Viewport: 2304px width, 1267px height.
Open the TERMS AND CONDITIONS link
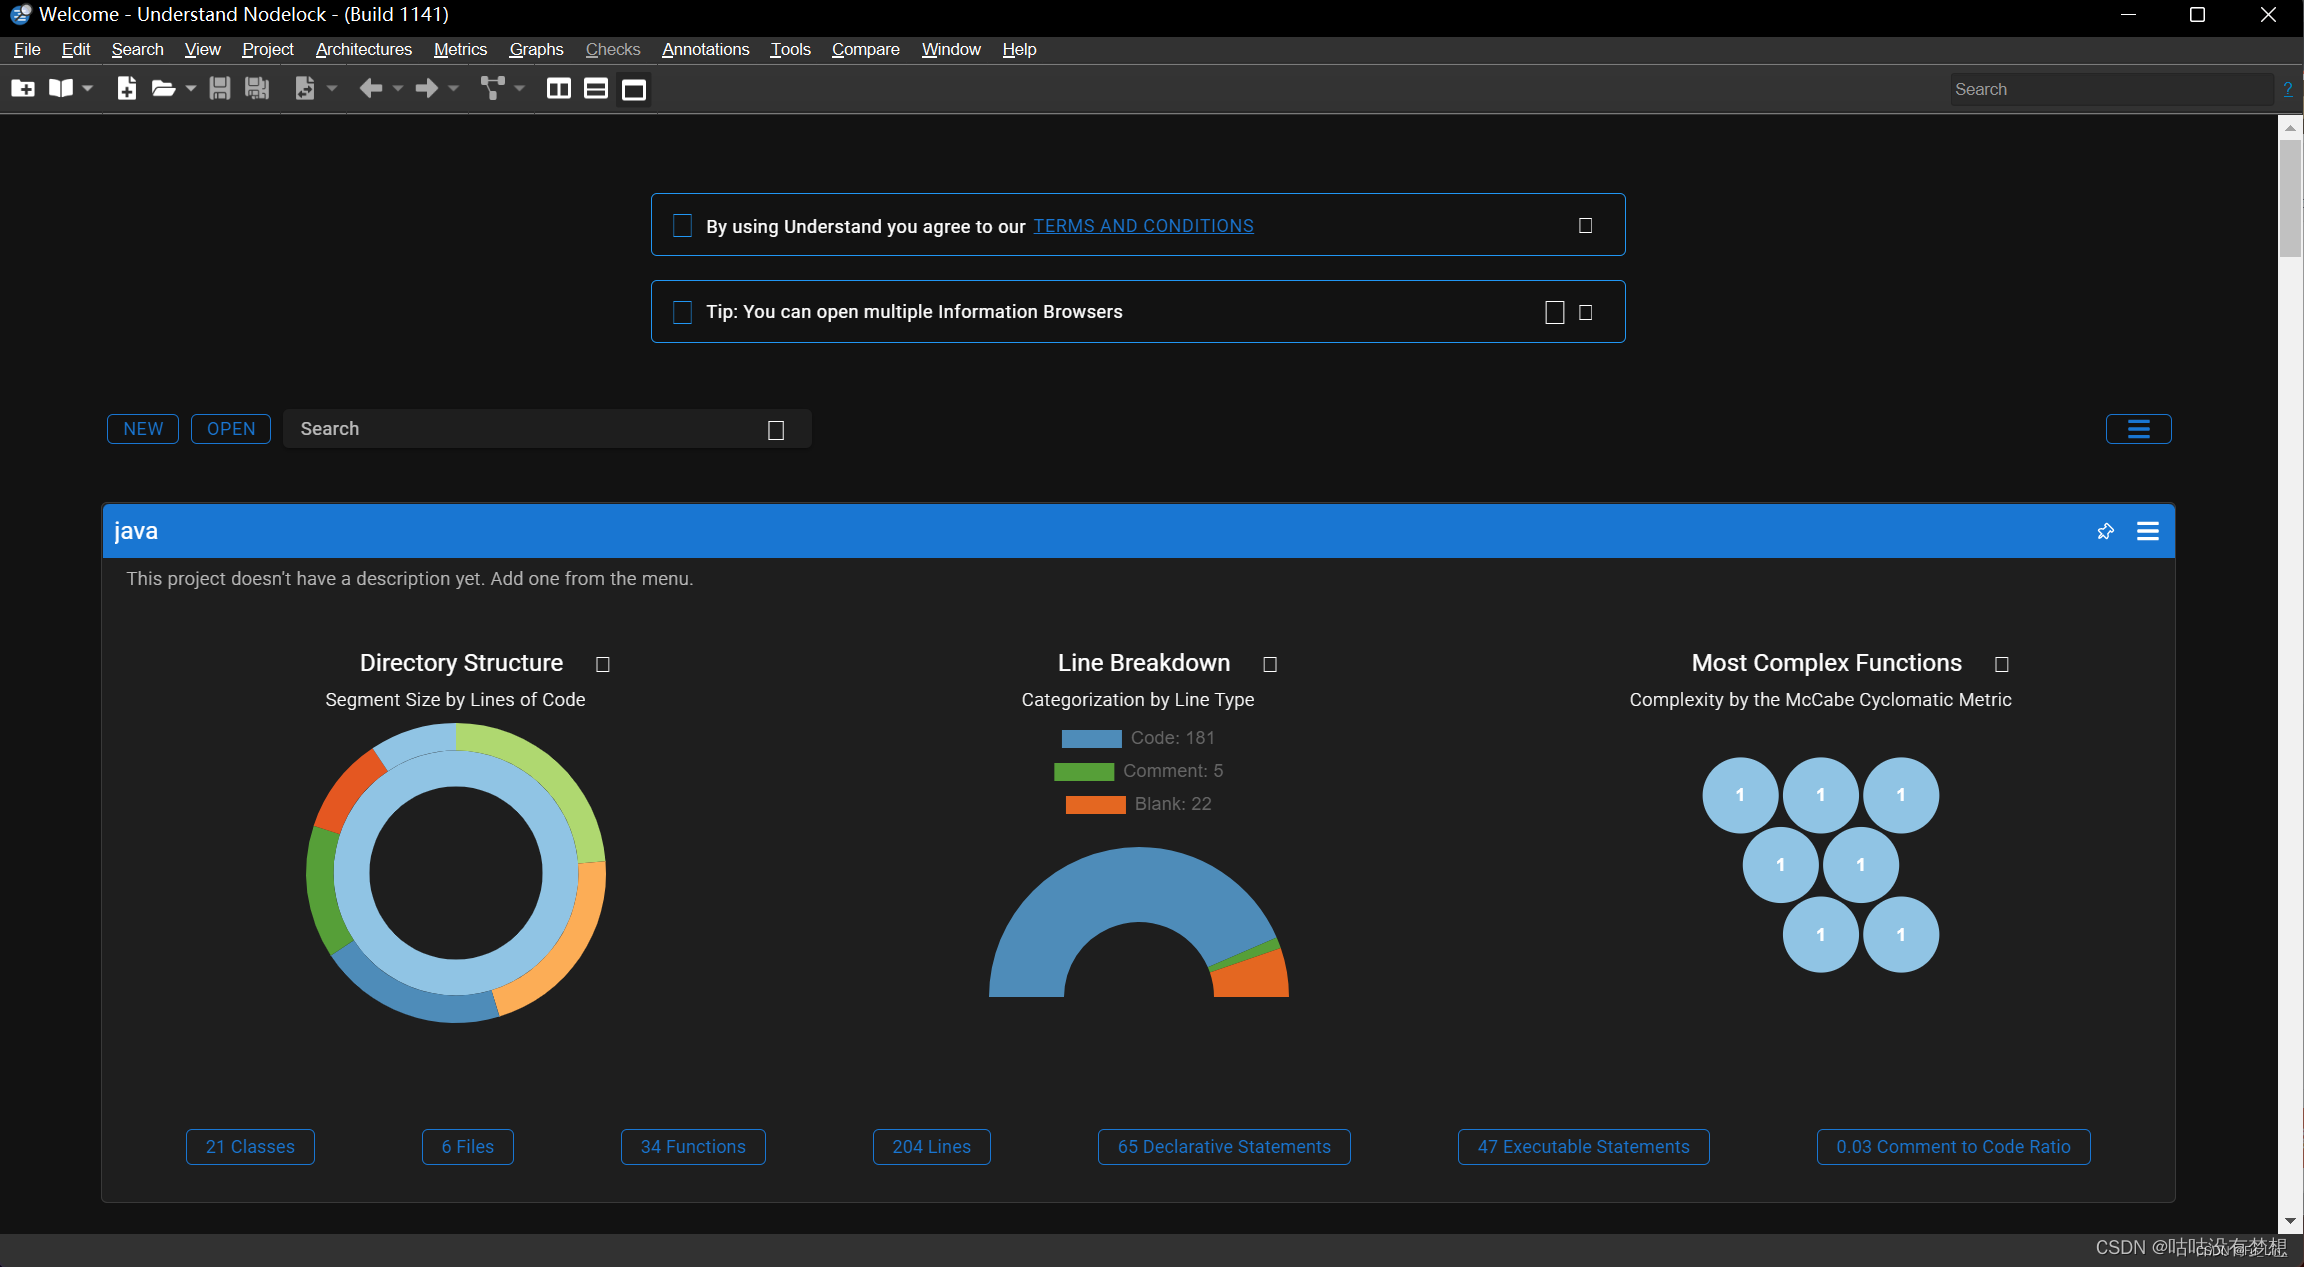pyautogui.click(x=1143, y=226)
